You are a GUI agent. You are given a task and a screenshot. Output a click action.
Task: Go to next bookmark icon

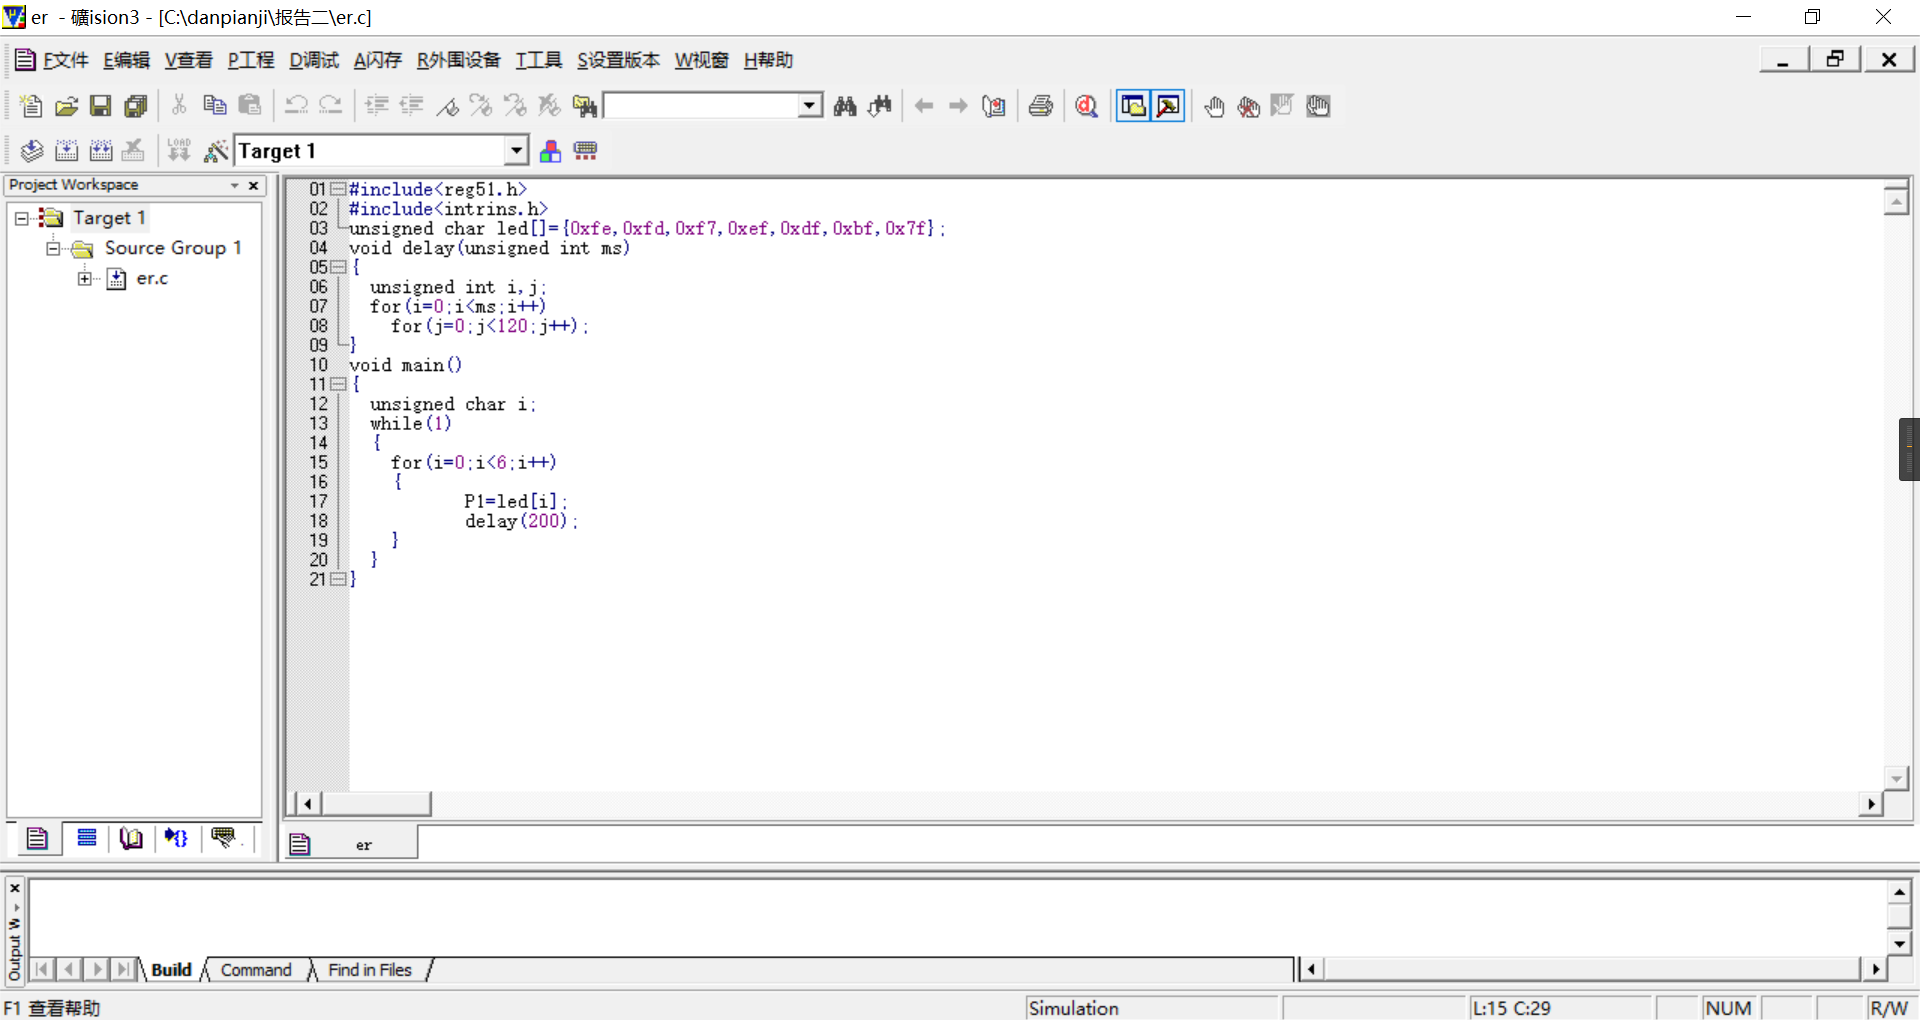[481, 106]
